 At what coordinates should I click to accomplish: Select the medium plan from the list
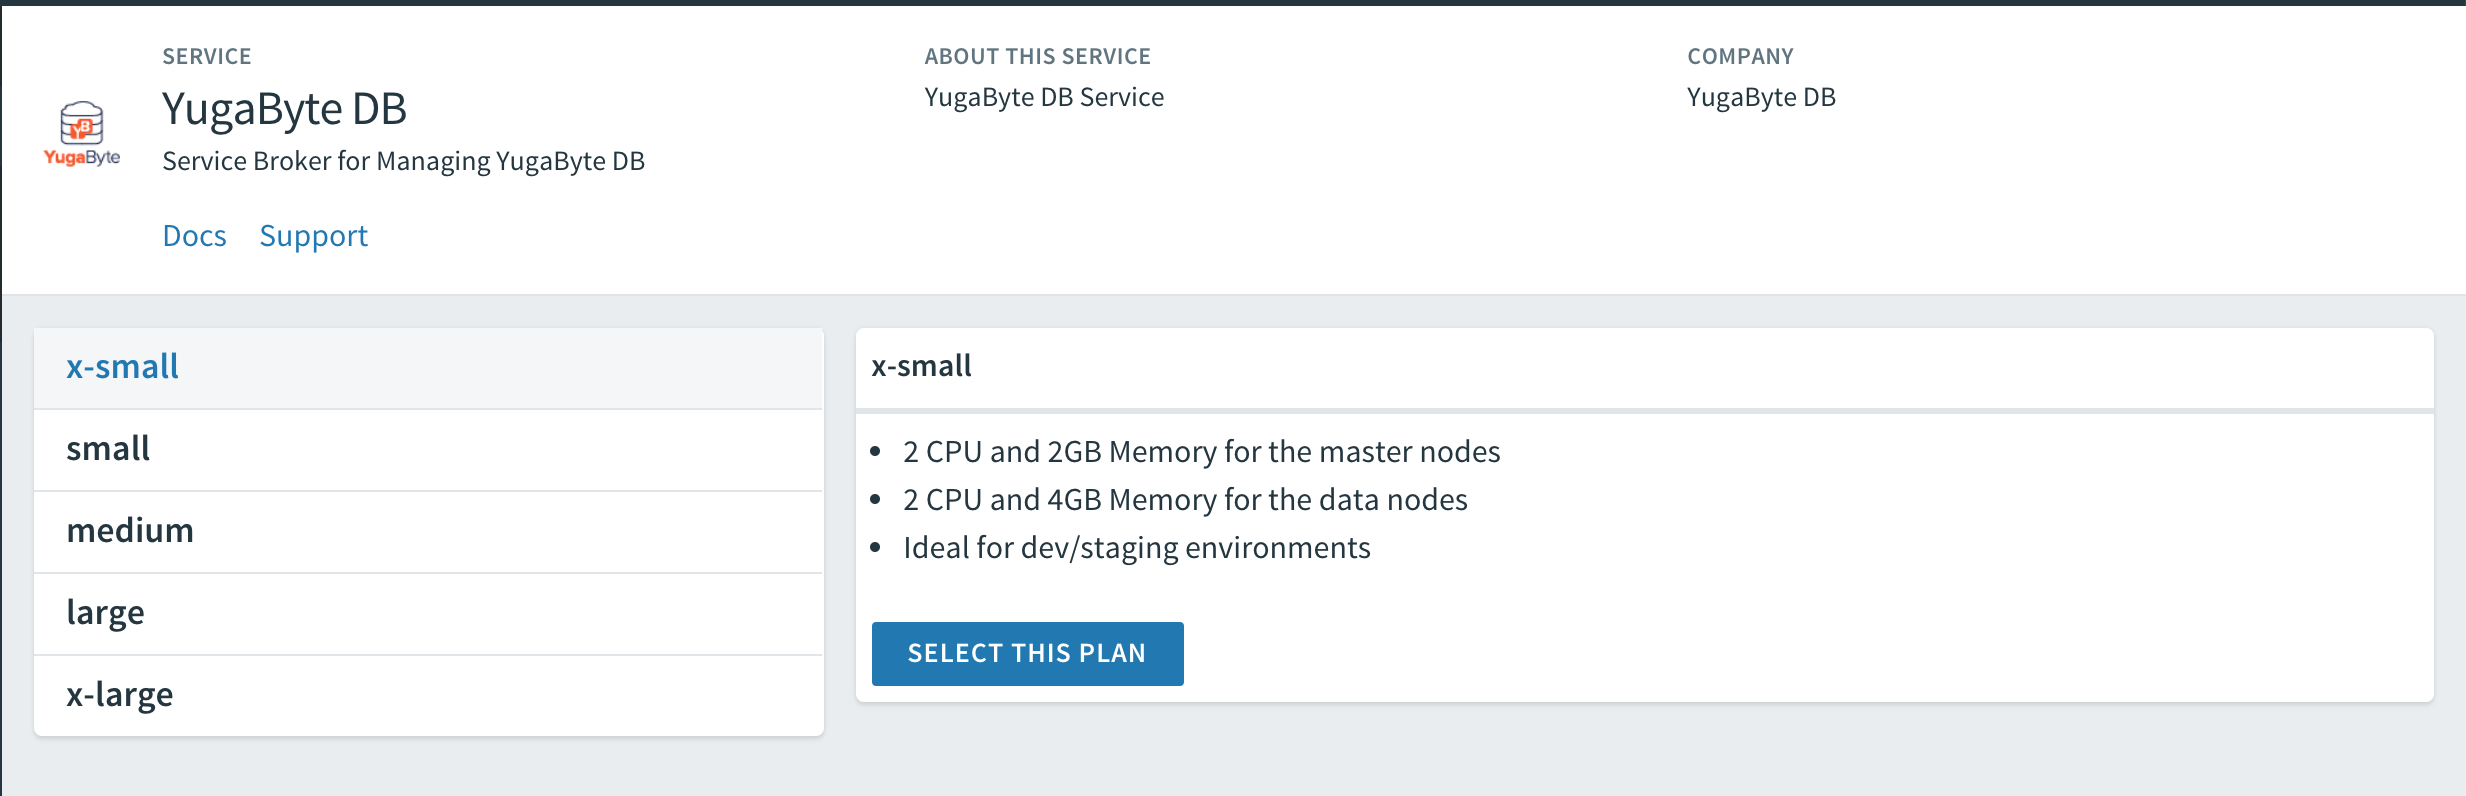(130, 531)
